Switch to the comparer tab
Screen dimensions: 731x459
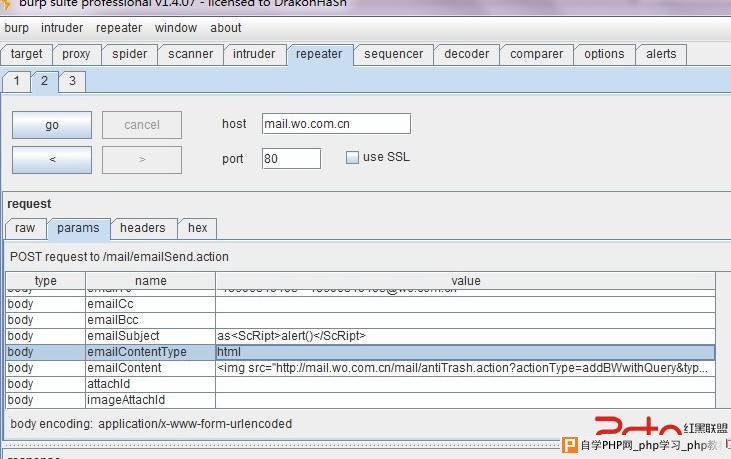click(x=537, y=54)
